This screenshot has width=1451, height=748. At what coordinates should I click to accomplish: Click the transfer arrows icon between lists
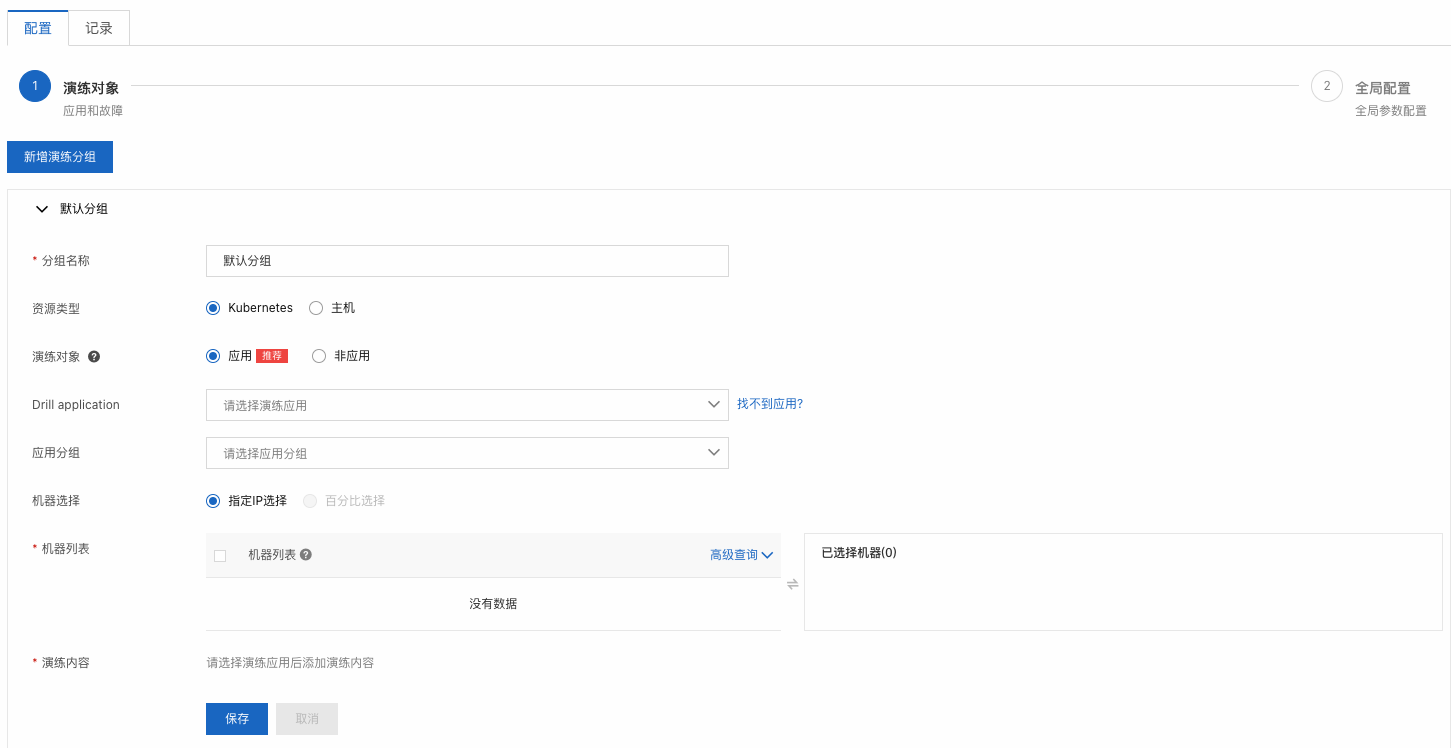[x=792, y=584]
